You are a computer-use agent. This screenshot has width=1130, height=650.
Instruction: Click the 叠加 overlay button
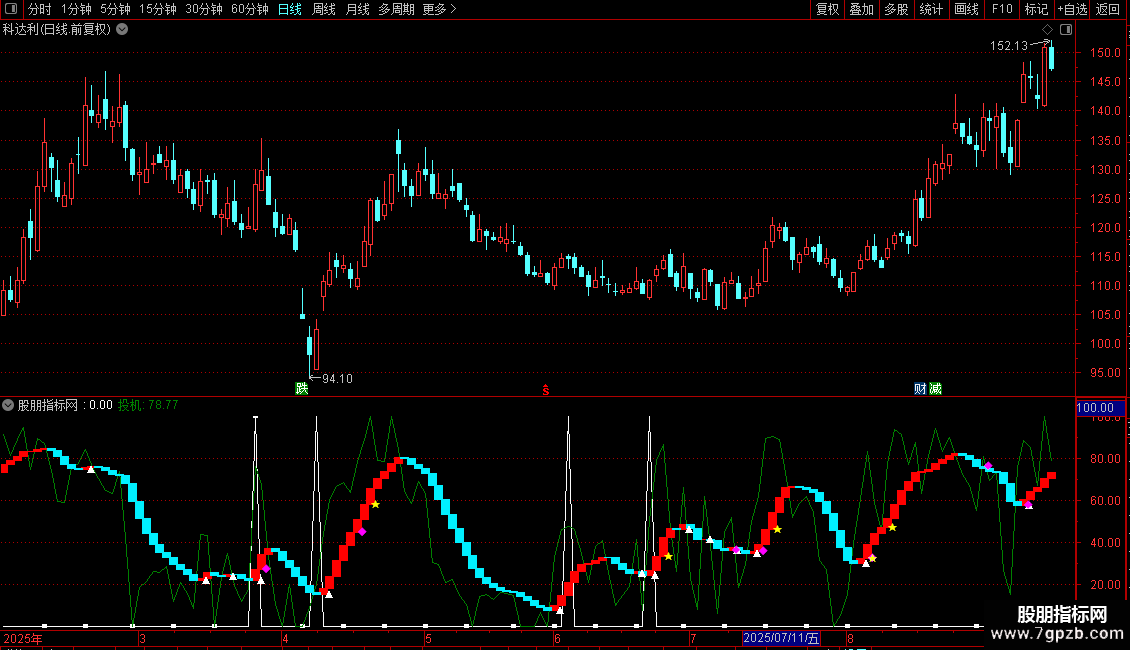(861, 9)
